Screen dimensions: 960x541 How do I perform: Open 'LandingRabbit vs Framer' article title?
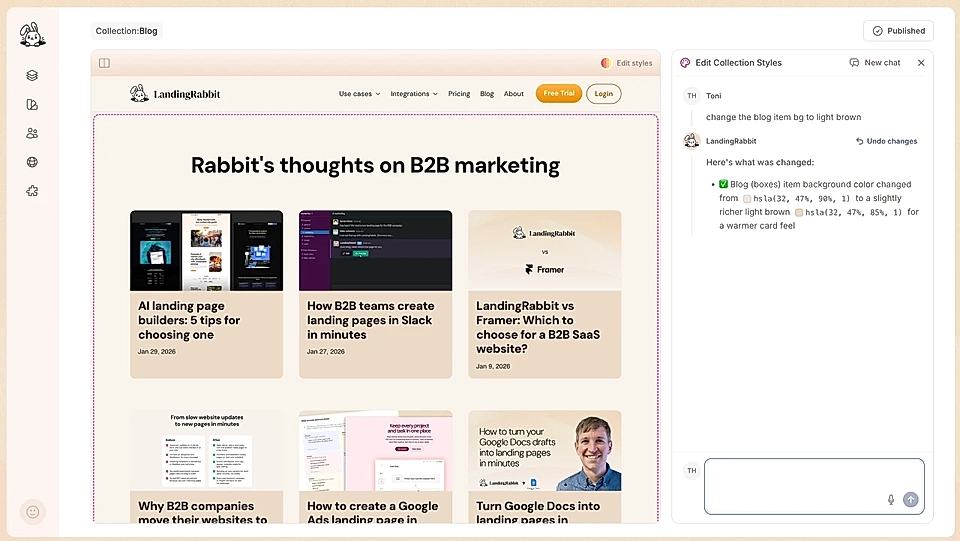538,327
